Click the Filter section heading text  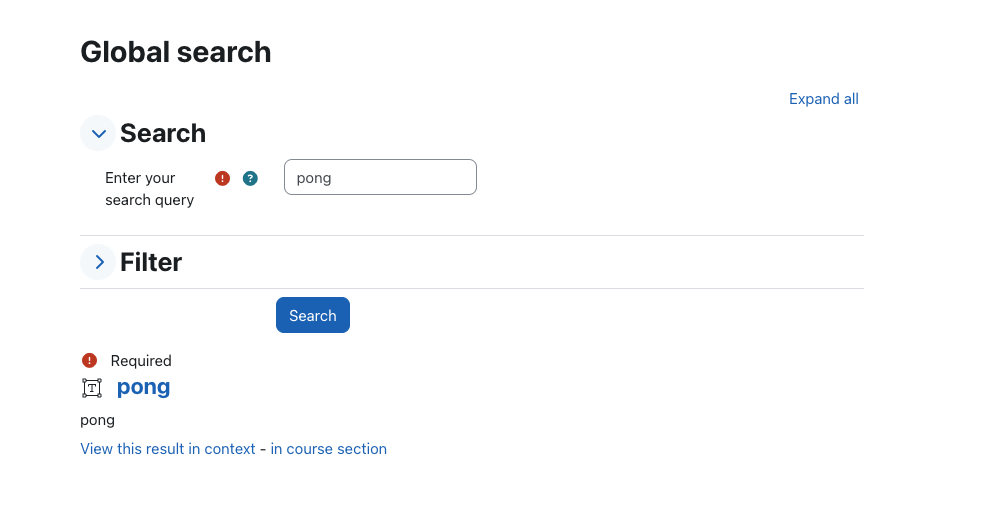151,262
